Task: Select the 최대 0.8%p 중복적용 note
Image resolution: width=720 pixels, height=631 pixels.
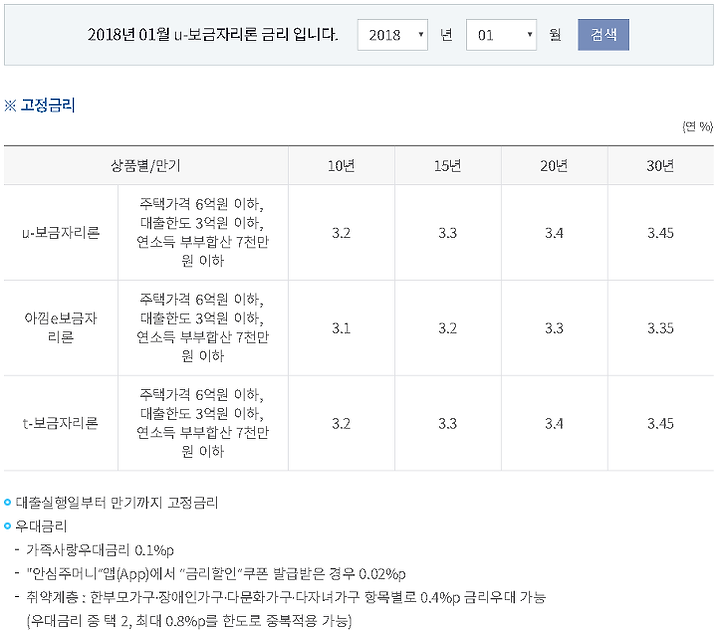Action: (x=189, y=621)
